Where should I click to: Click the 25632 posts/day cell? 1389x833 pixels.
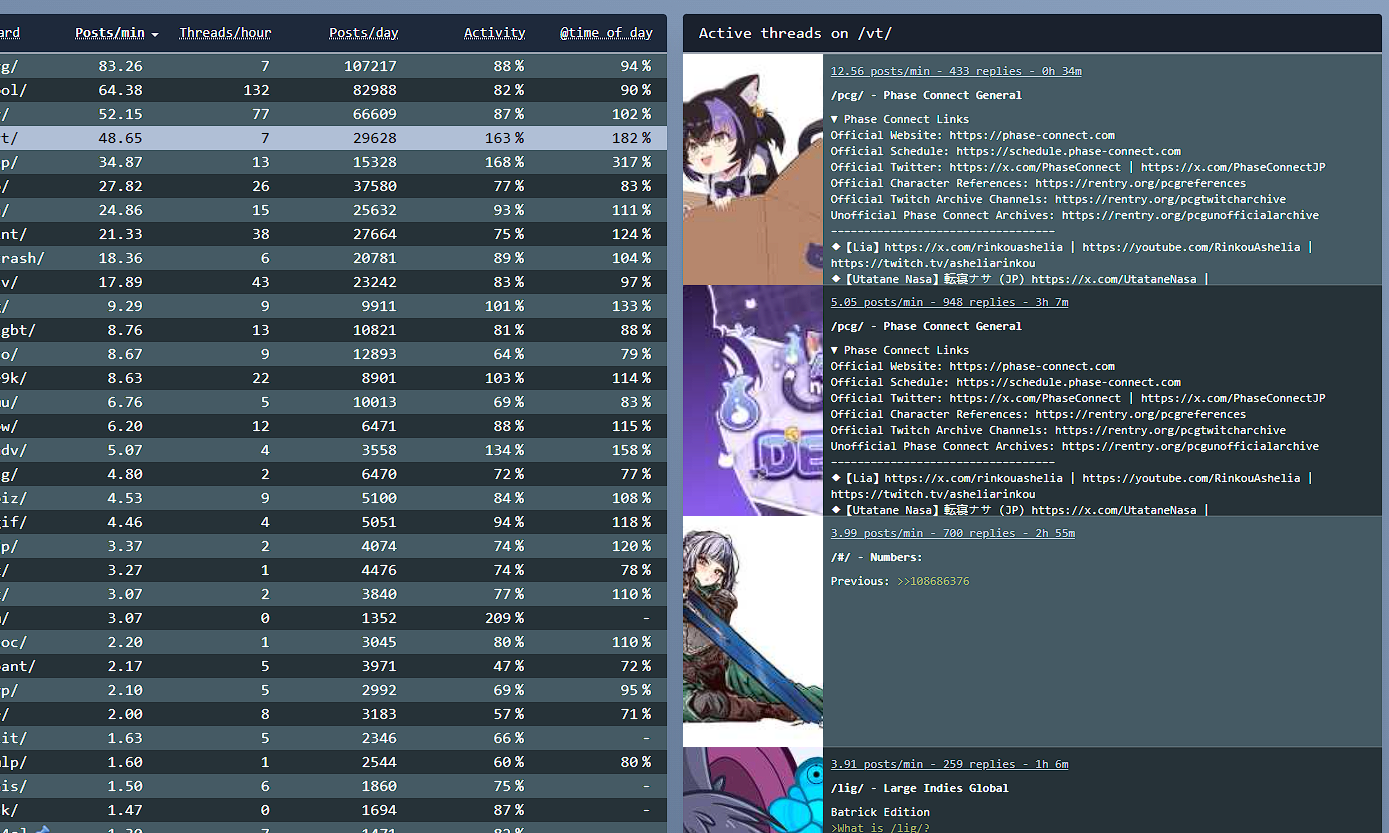(374, 210)
